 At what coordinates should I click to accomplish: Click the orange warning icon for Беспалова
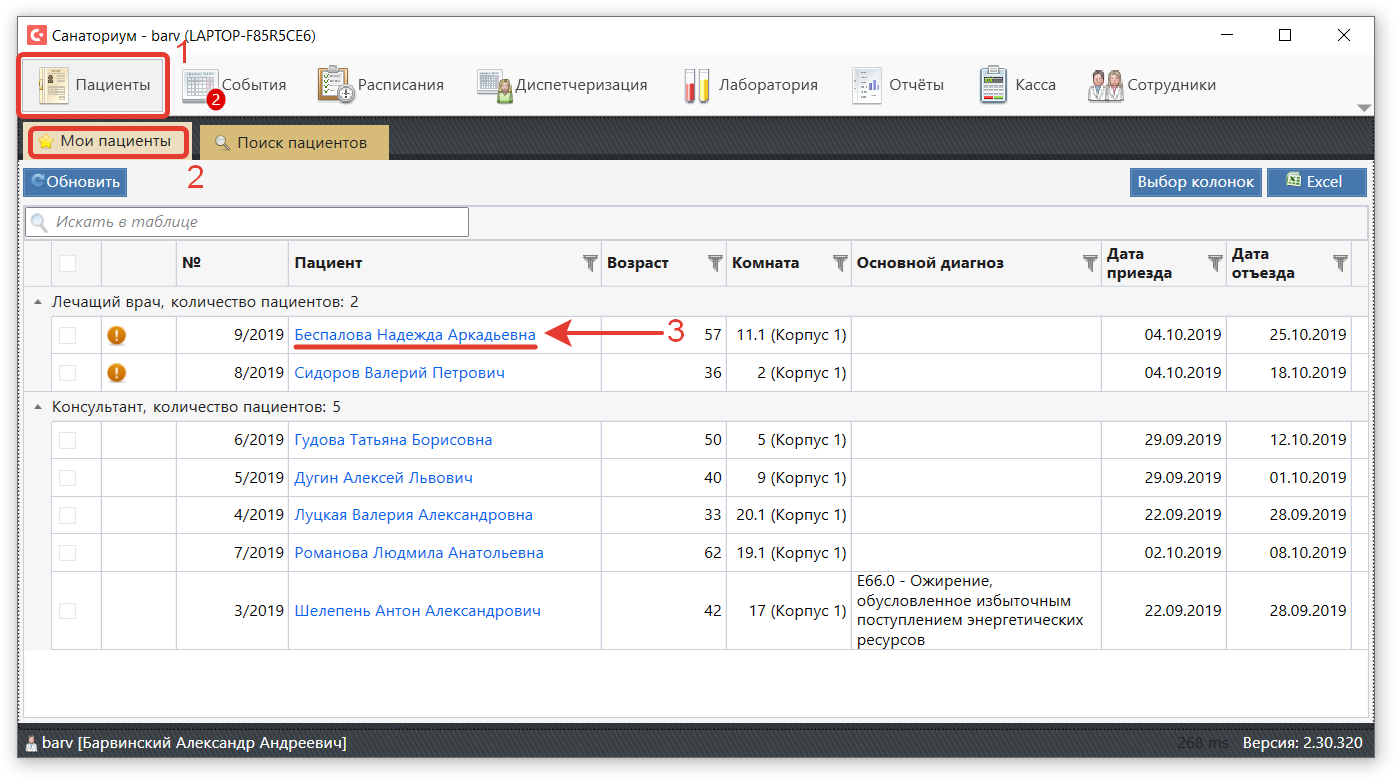coord(117,335)
